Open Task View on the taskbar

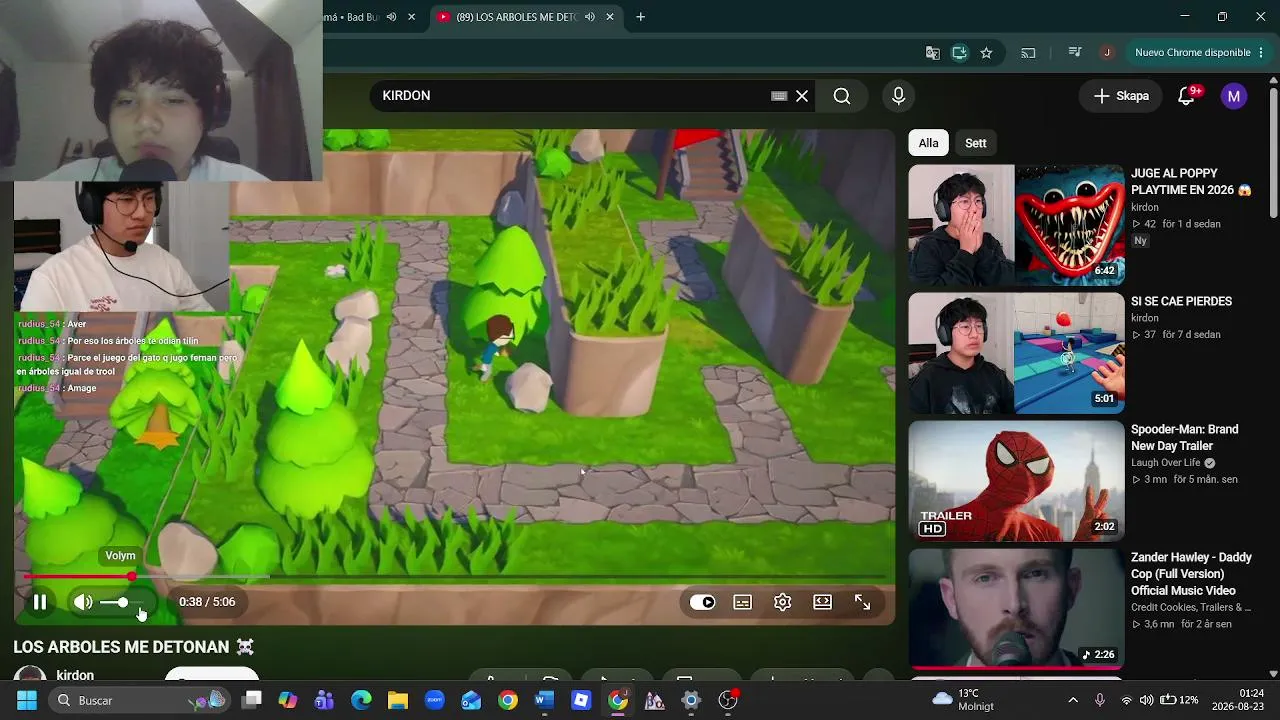click(252, 700)
